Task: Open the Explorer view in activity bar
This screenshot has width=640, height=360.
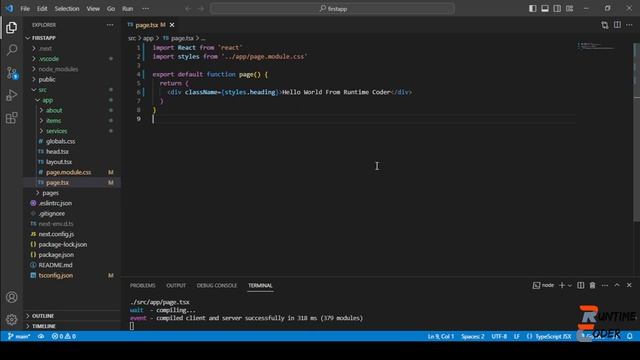Action: (11, 27)
